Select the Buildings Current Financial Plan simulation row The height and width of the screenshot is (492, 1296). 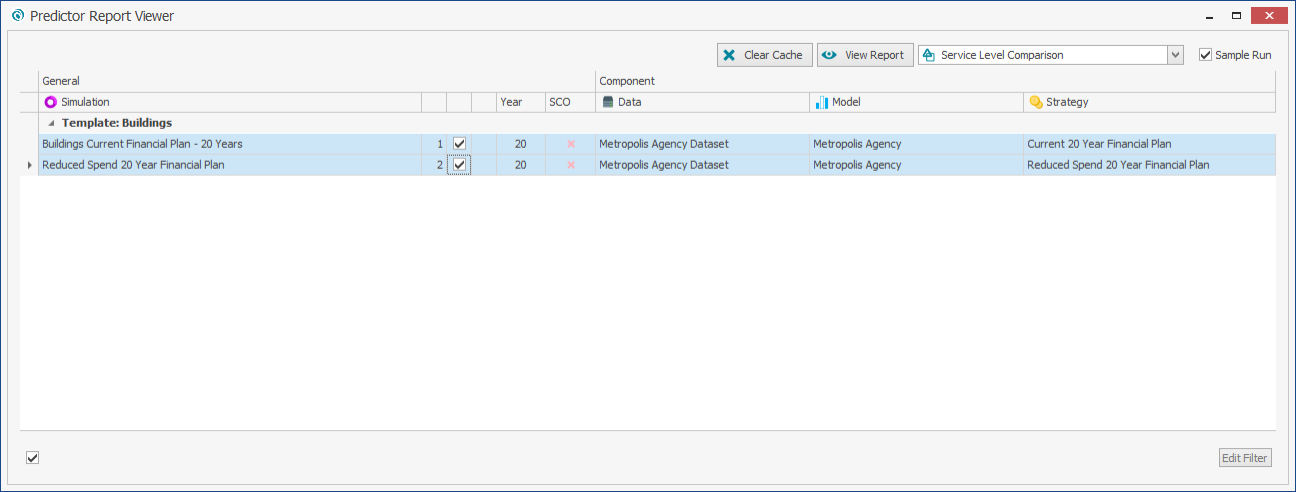coord(142,144)
